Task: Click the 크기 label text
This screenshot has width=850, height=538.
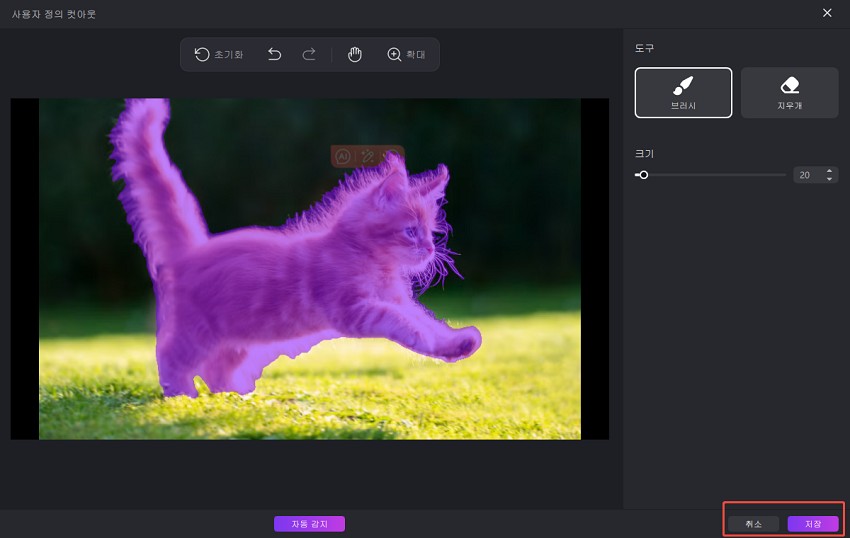Action: coord(644,153)
